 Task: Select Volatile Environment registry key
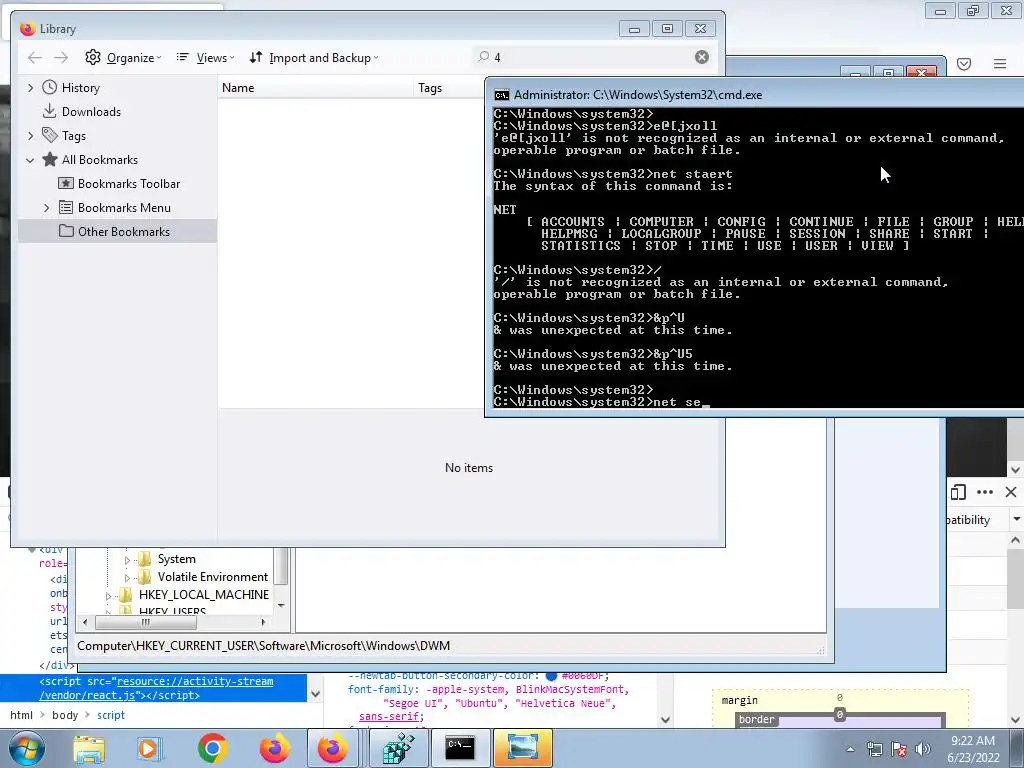[213, 577]
